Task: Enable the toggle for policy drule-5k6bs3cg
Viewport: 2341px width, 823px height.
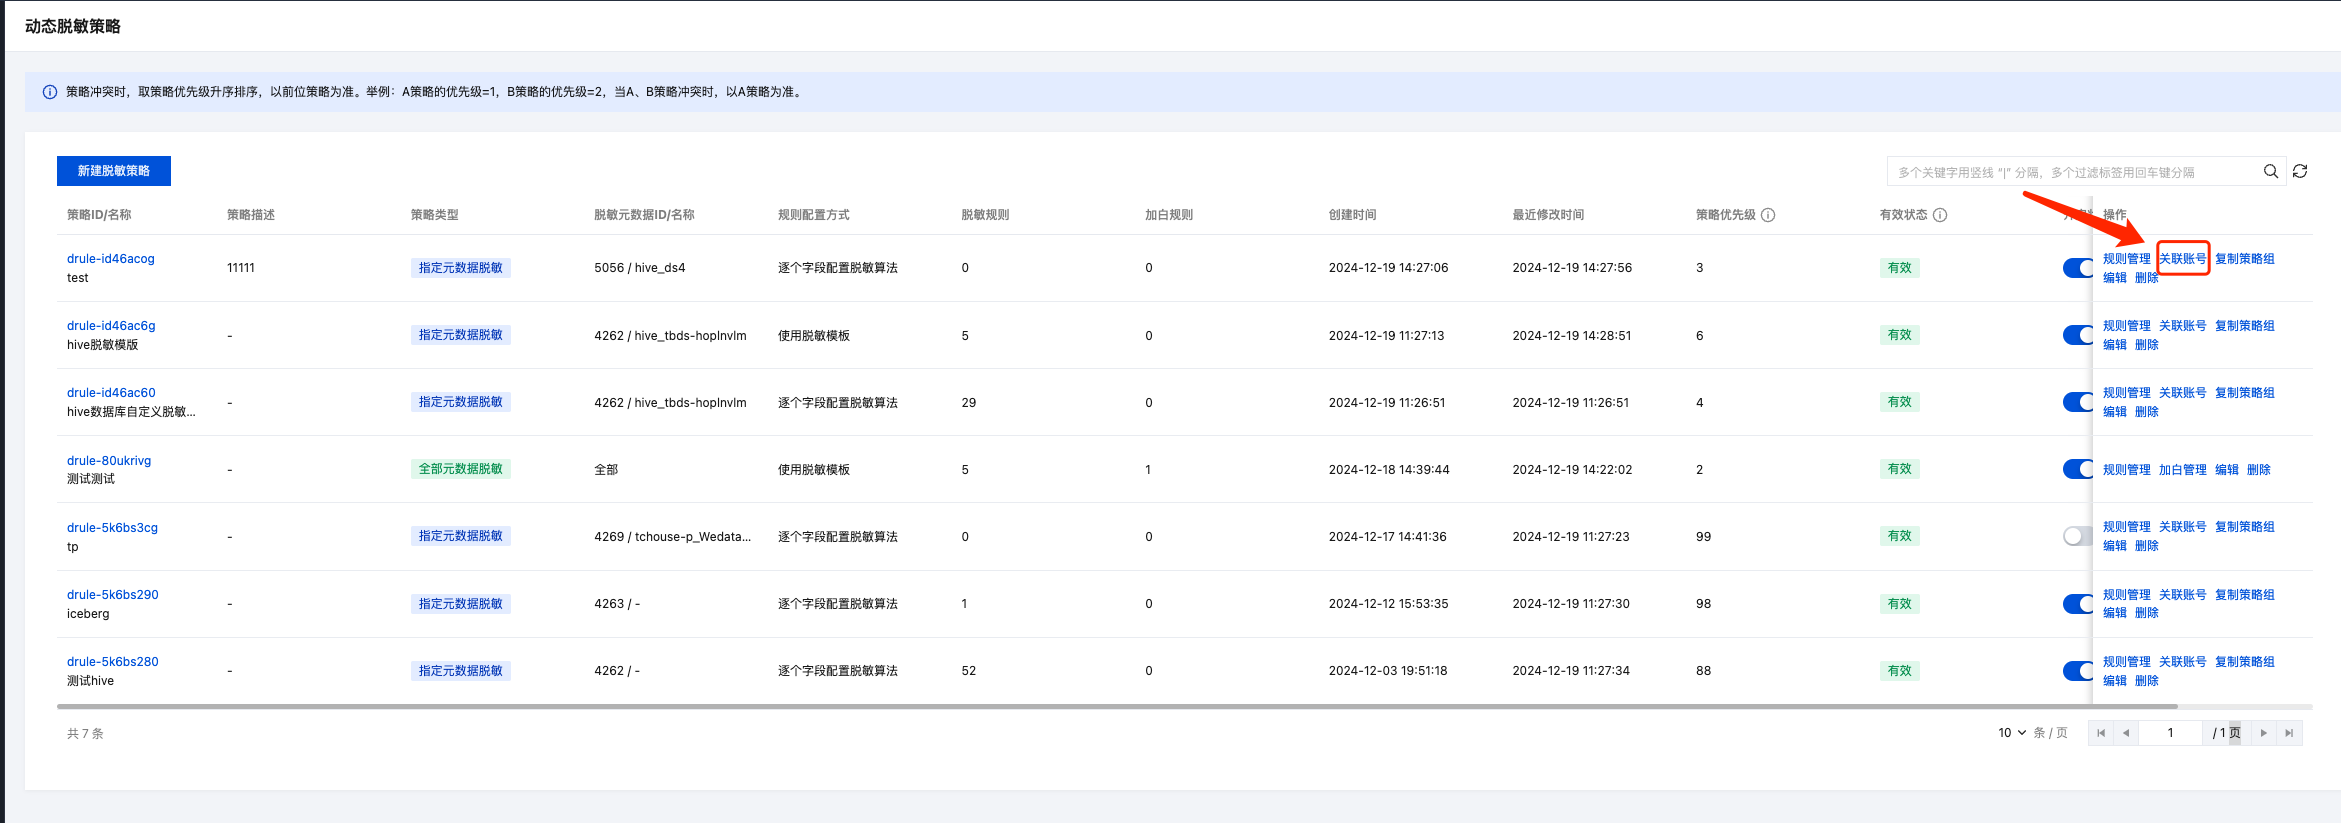Action: coord(2076,536)
